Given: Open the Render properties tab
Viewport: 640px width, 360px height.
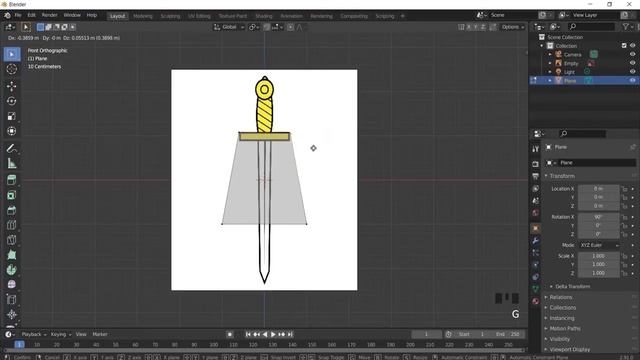Looking at the screenshot, I should (536, 164).
